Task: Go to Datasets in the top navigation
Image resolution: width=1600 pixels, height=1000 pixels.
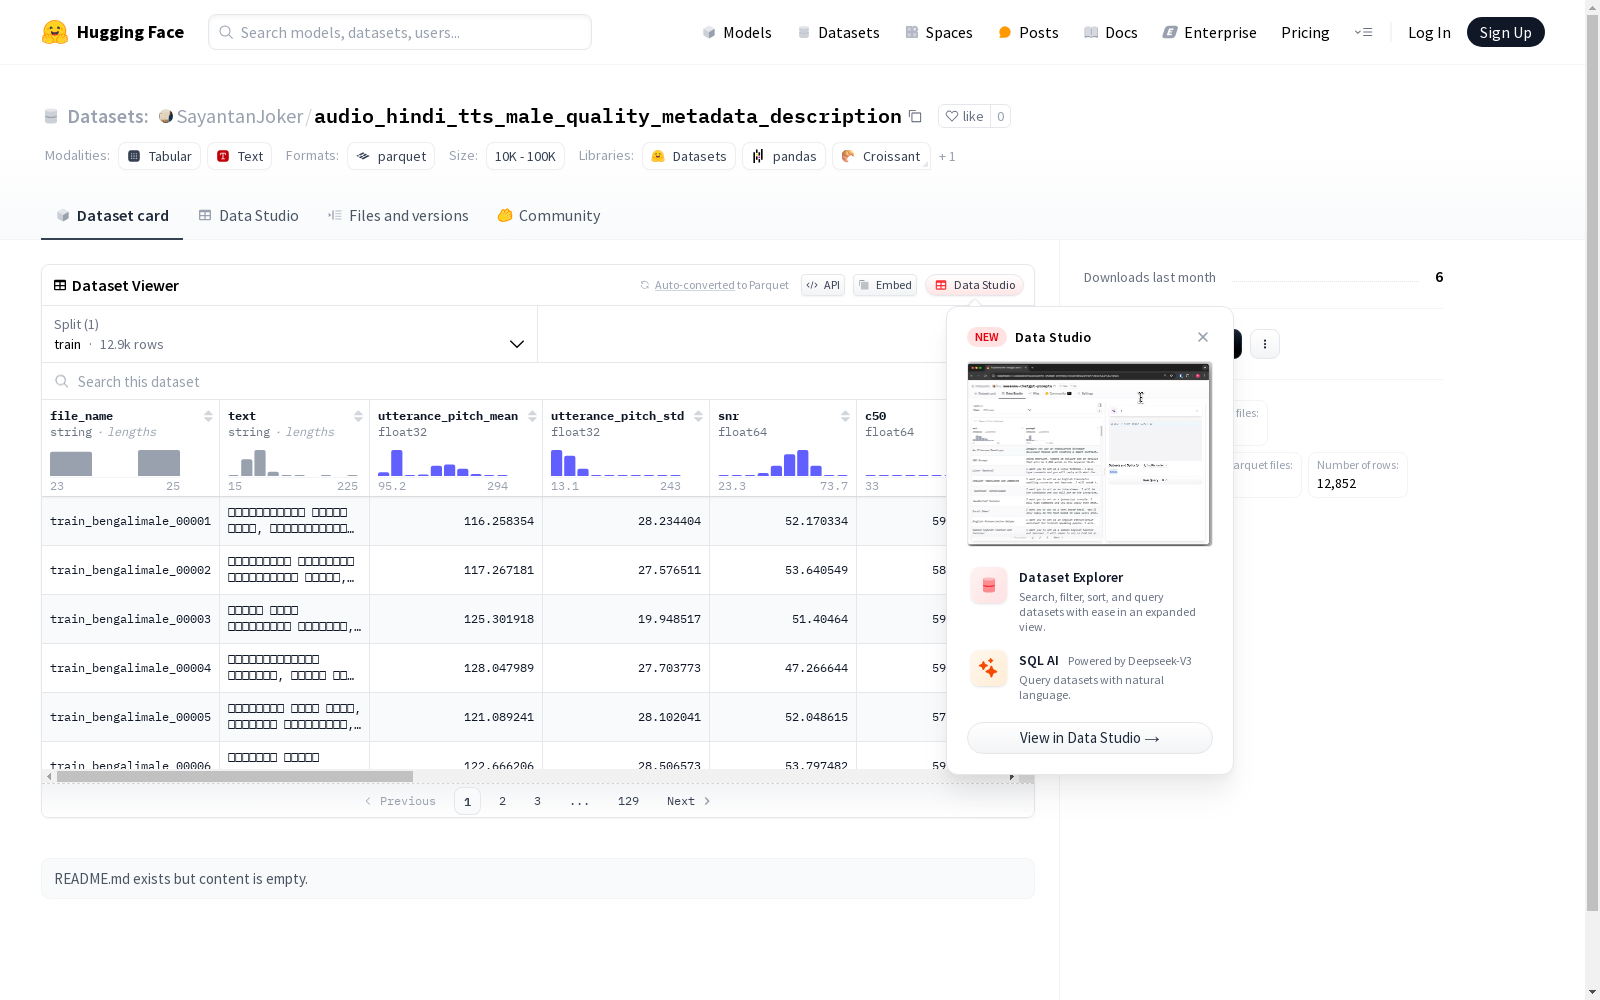Action: [838, 32]
